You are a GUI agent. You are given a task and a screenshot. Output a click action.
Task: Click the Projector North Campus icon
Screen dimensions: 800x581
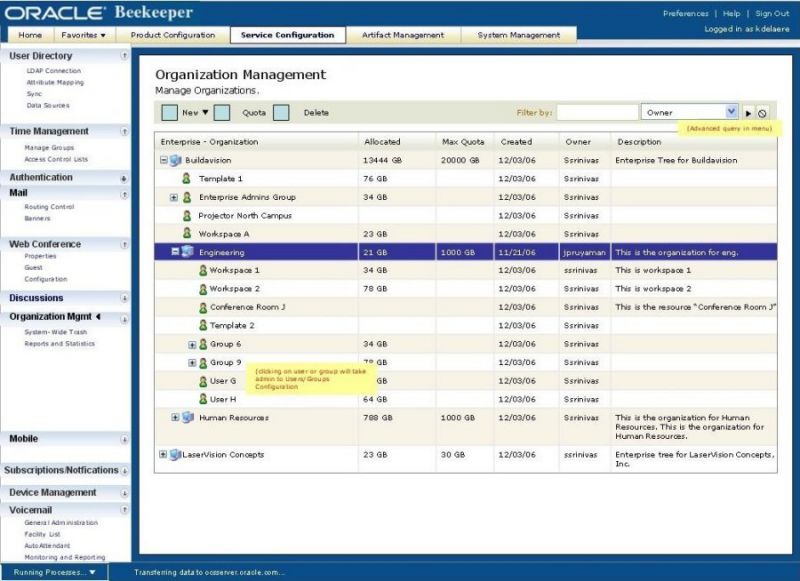(187, 215)
